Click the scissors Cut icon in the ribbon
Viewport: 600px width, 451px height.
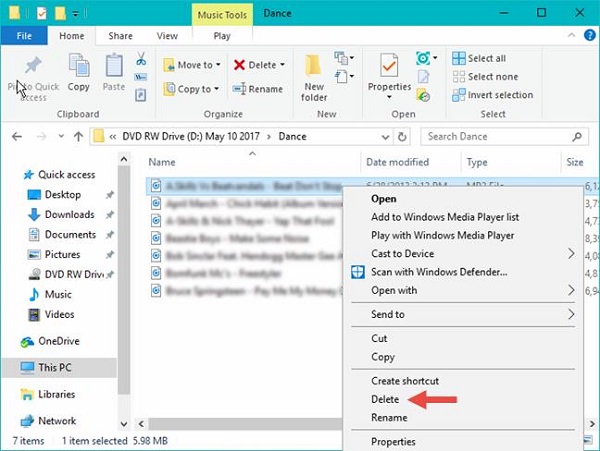141,59
